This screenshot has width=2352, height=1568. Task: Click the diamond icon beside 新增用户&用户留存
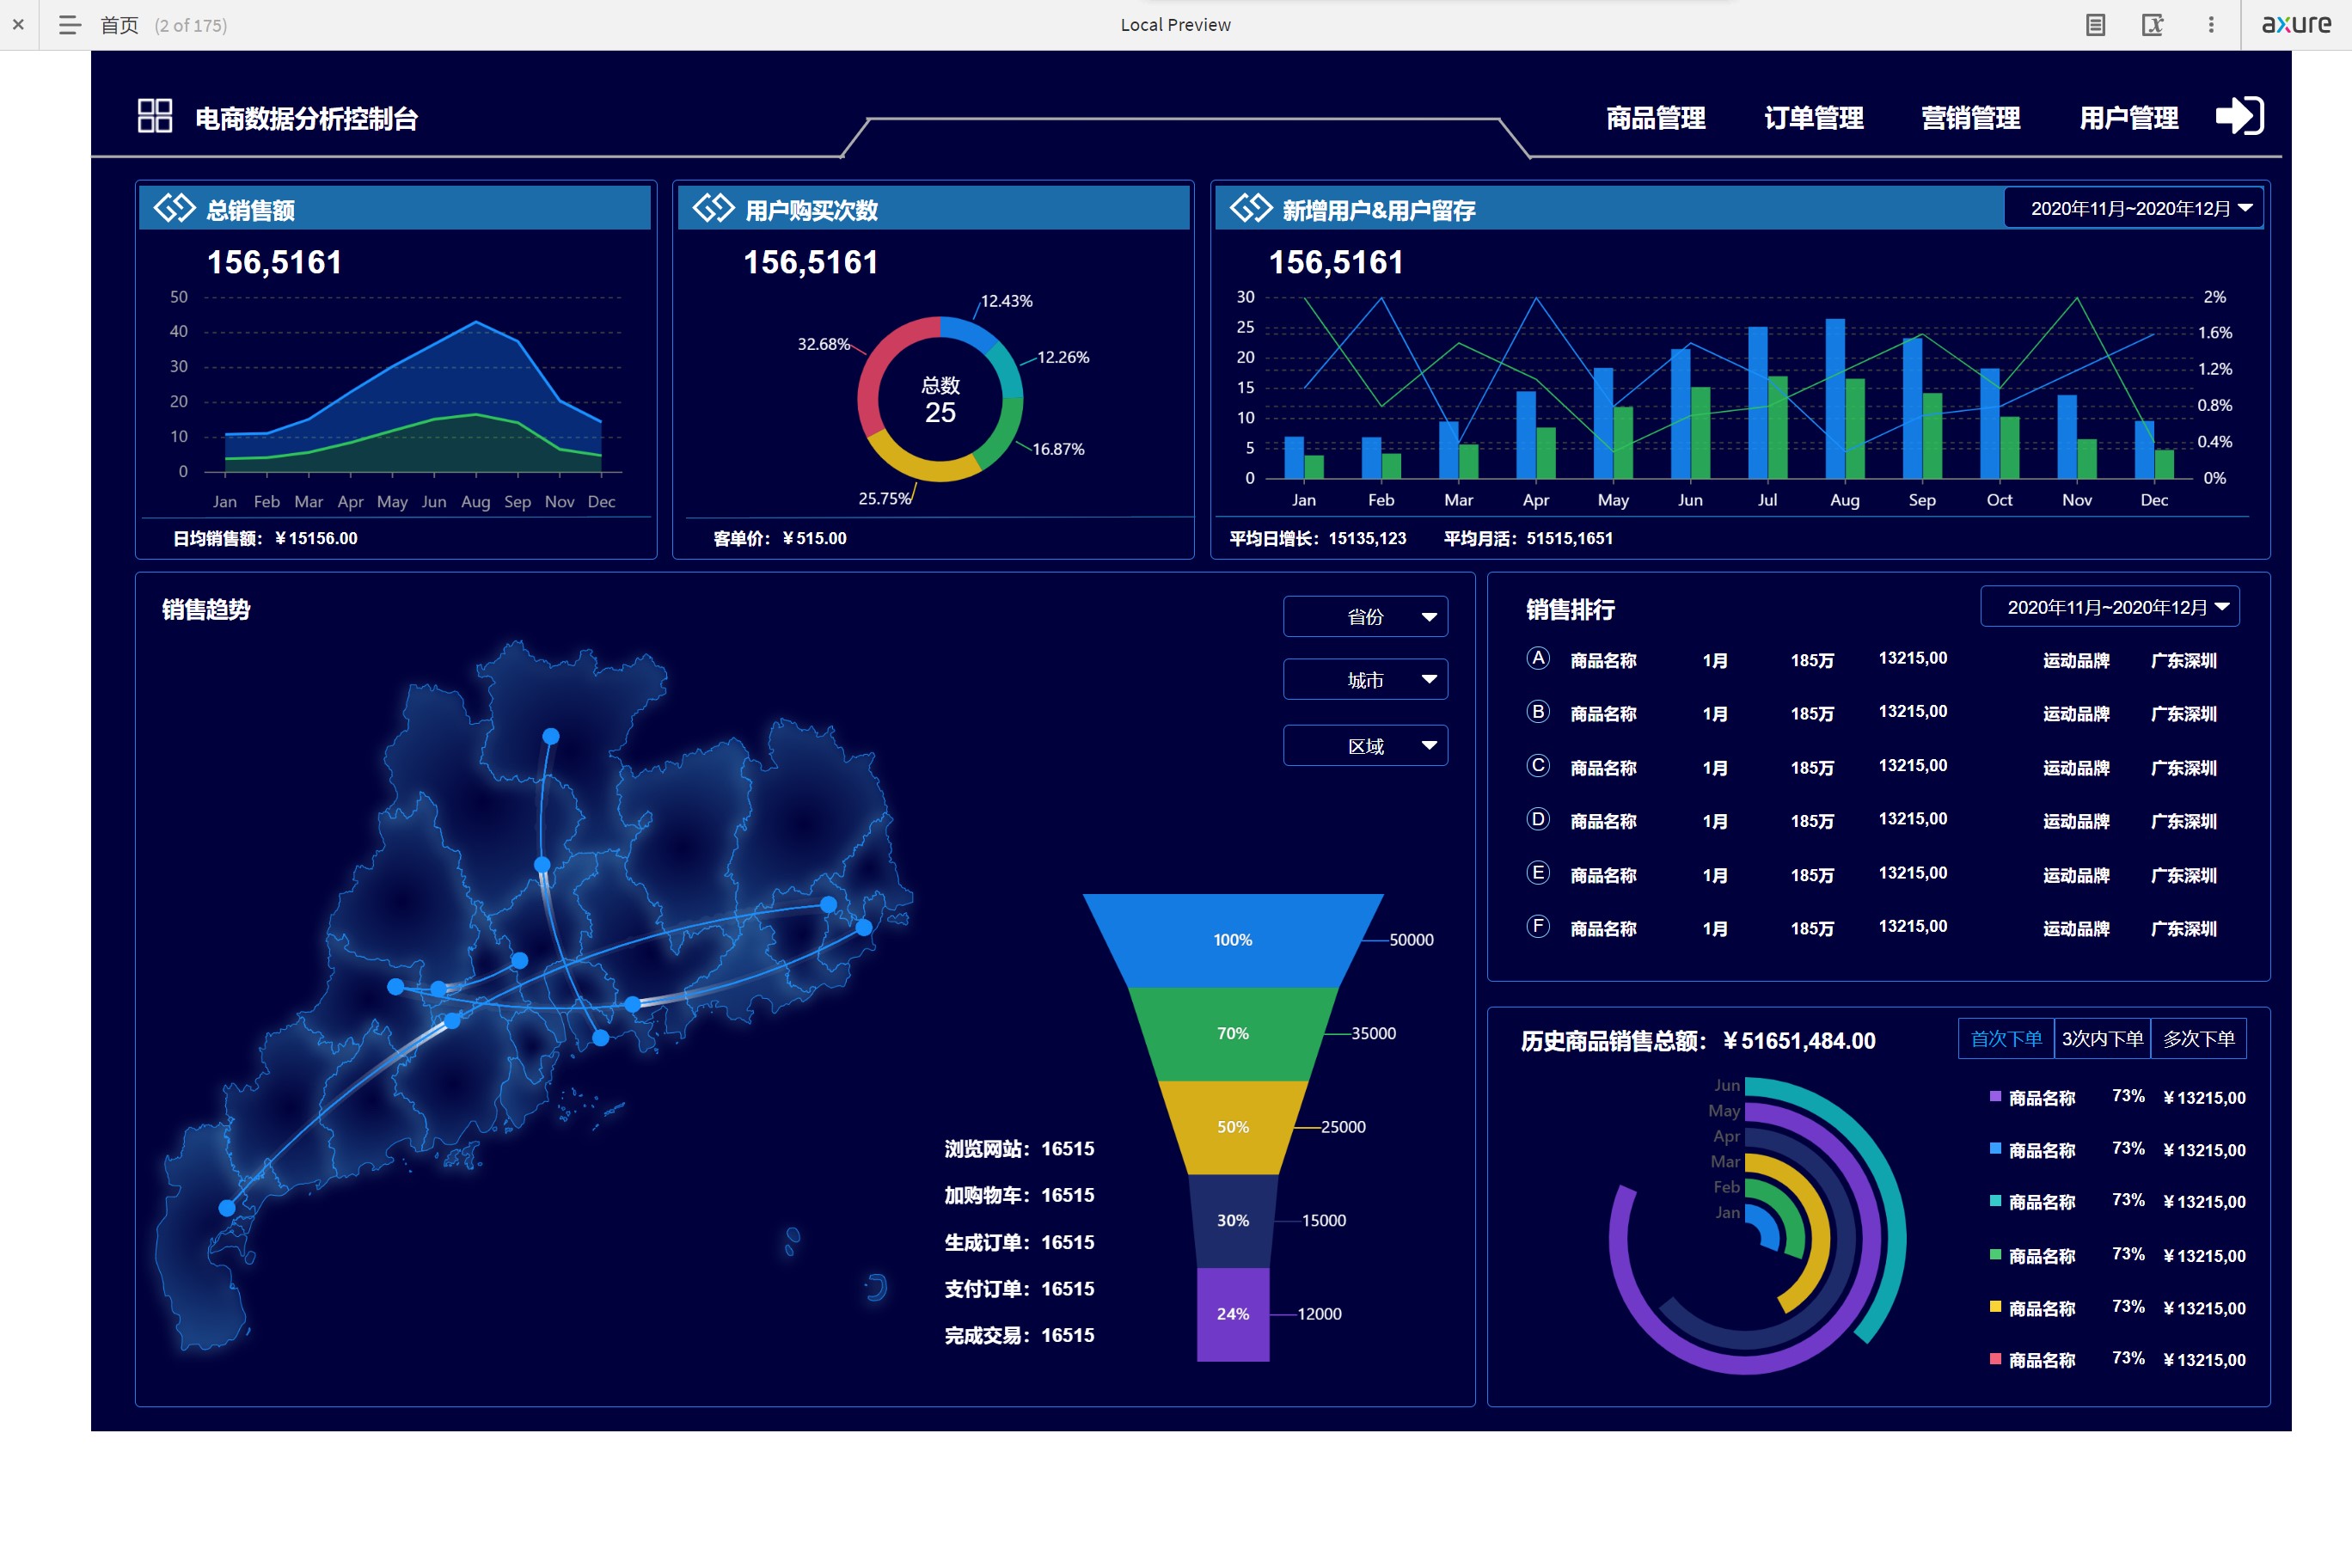[1251, 209]
